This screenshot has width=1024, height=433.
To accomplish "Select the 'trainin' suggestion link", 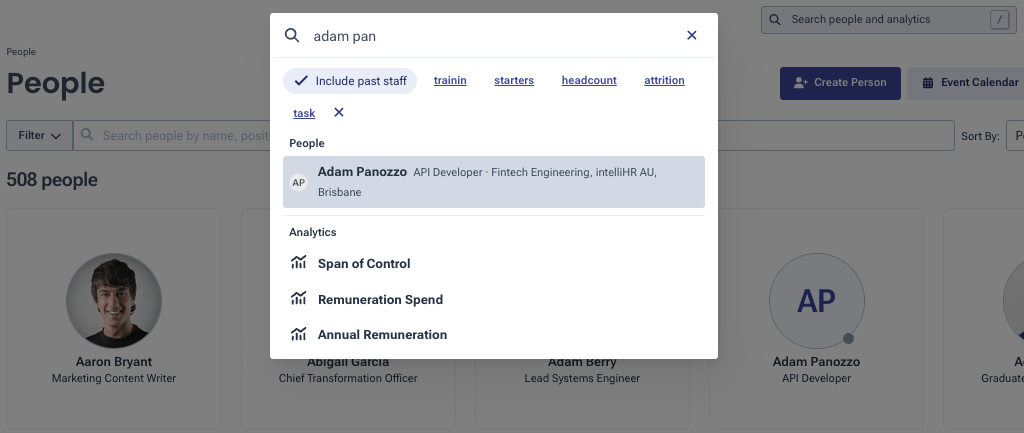I will point(450,81).
